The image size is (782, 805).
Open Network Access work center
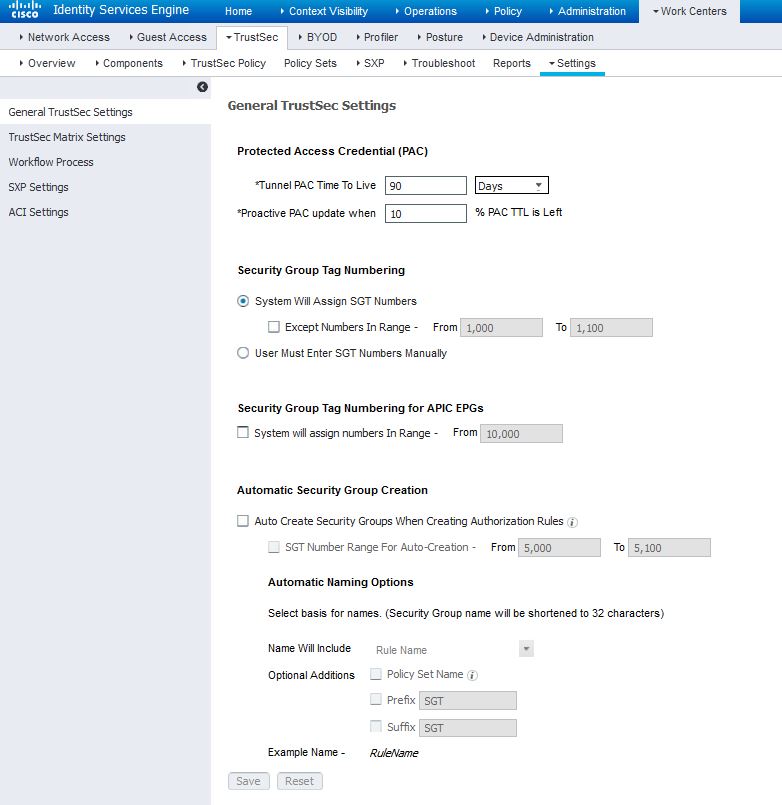(64, 37)
